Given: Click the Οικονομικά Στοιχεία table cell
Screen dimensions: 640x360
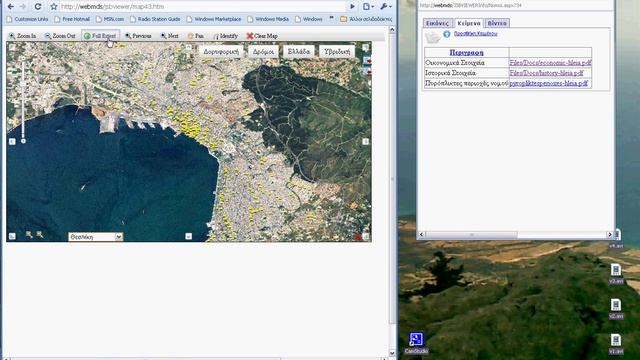Looking at the screenshot, I should [x=467, y=63].
